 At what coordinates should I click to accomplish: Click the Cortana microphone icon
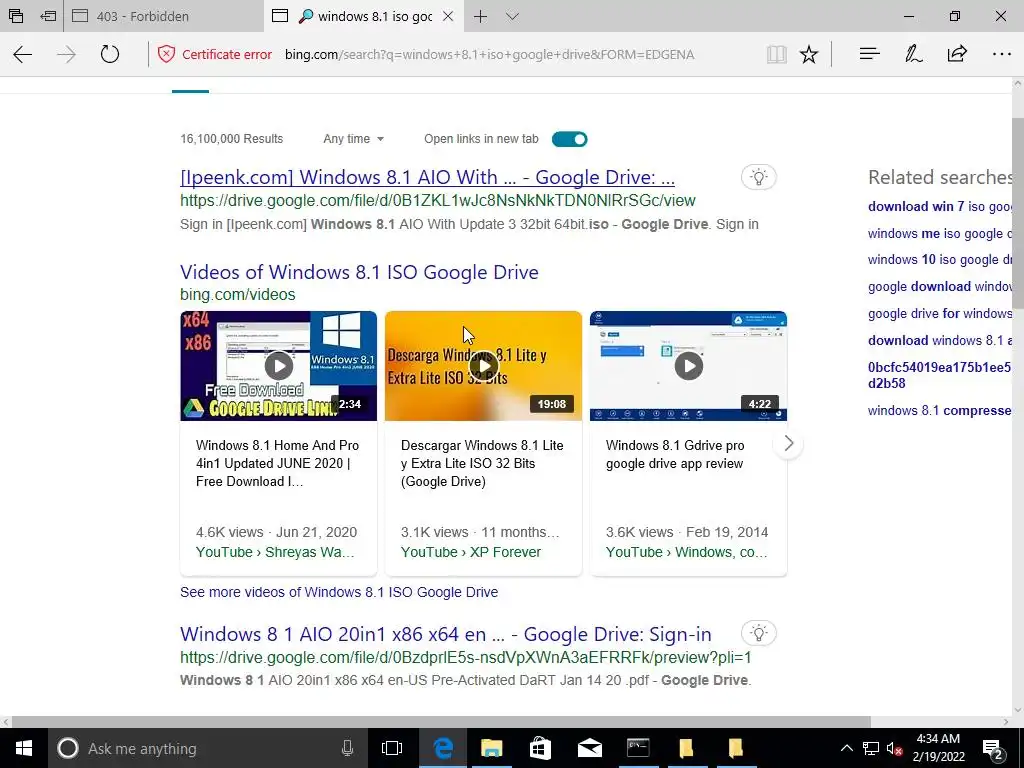click(347, 748)
